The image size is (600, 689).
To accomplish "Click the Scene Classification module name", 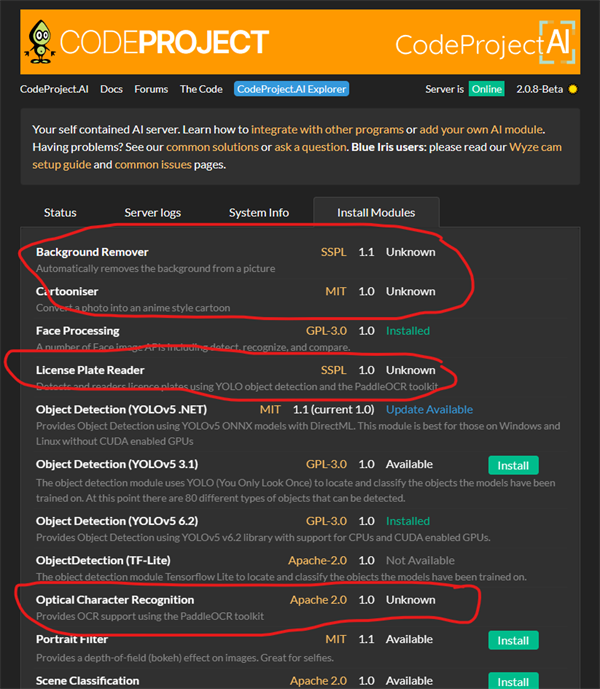I will click(x=87, y=681).
